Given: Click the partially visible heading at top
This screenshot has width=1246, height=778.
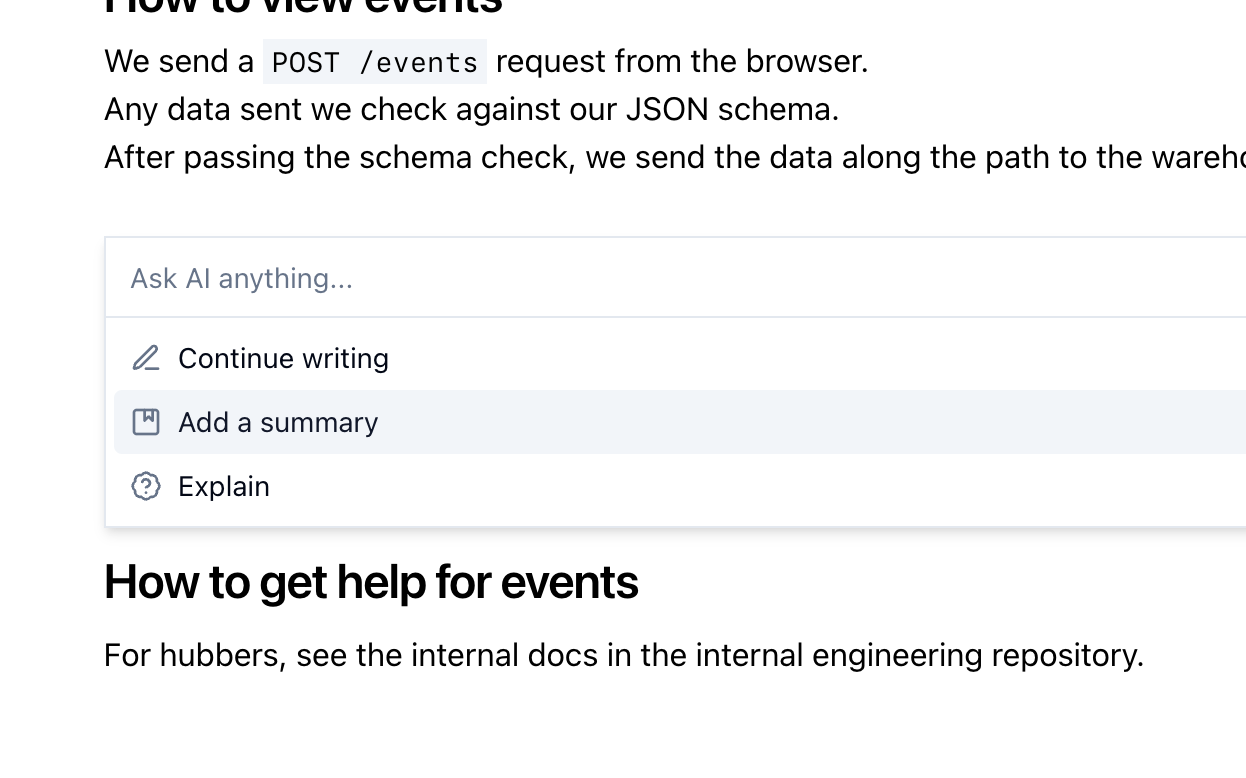Looking at the screenshot, I should coord(303,6).
